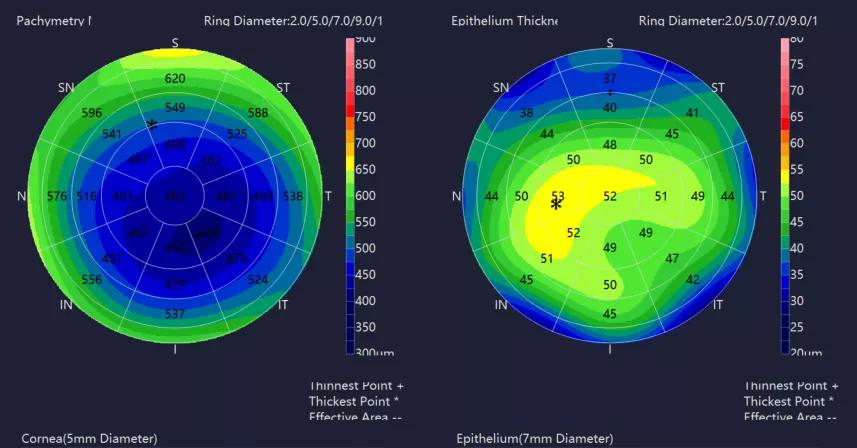Select the 476 pachymetry reading
This screenshot has height=448, width=857.
coord(237,258)
